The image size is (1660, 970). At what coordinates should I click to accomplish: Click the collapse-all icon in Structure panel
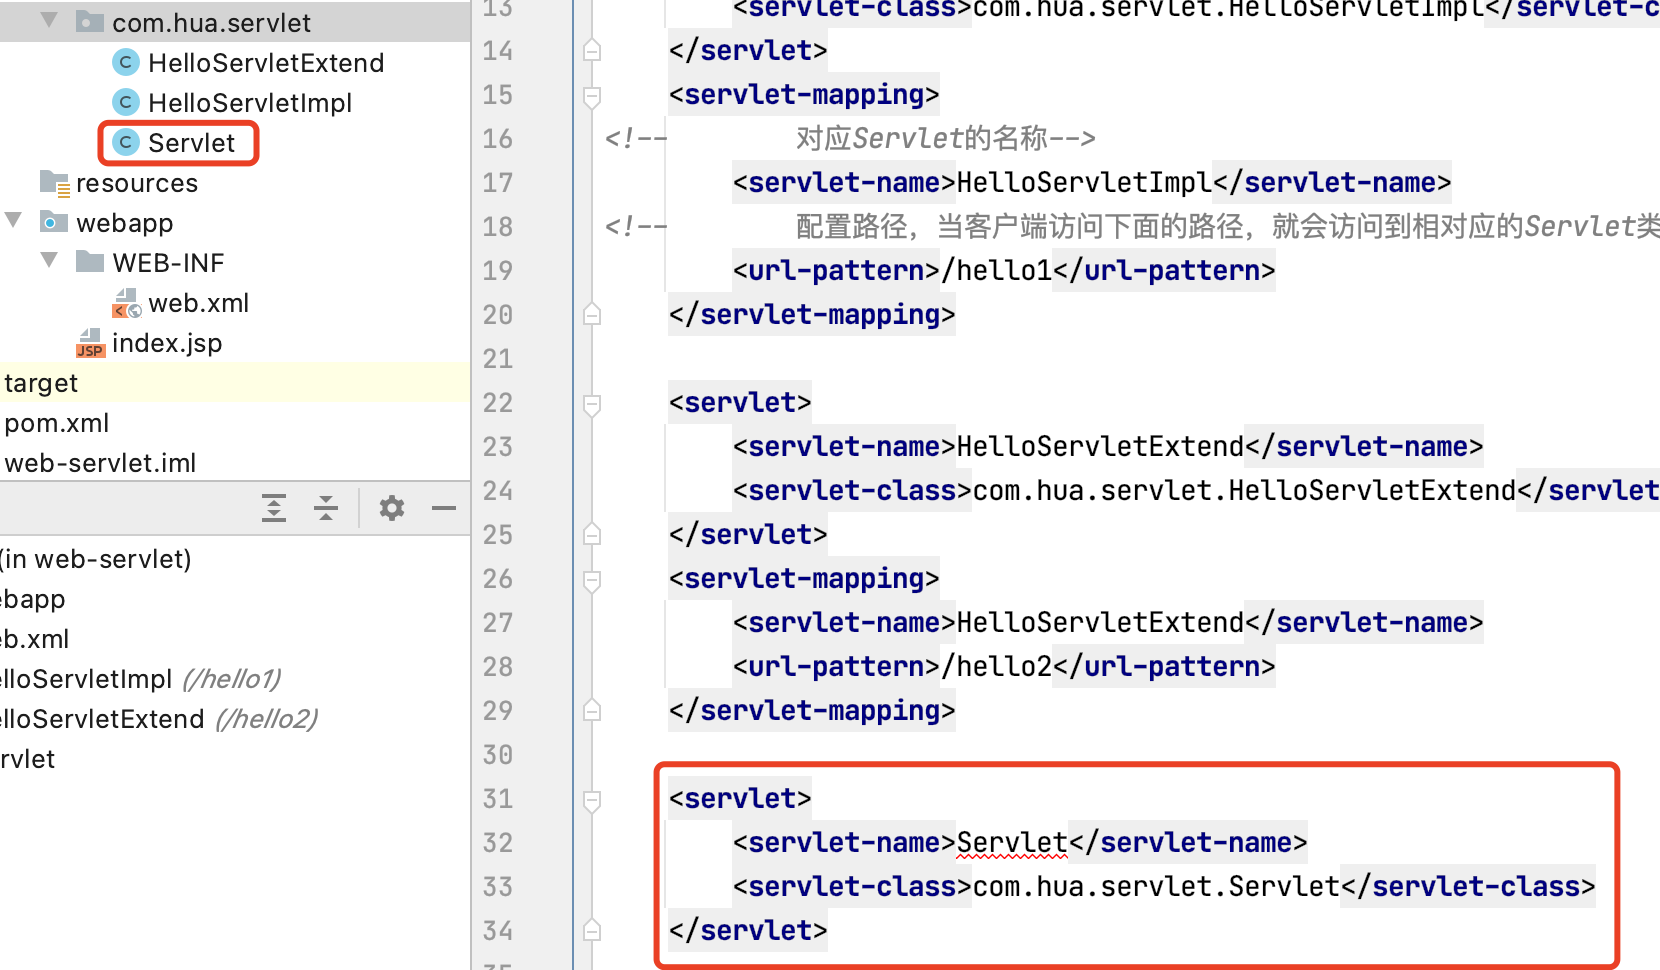pos(325,508)
